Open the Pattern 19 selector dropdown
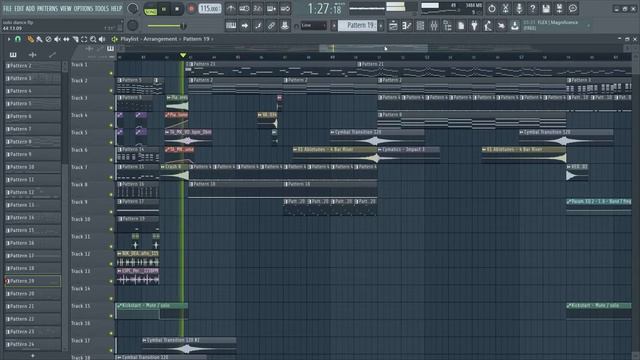This screenshot has height=360, width=640. click(357, 26)
